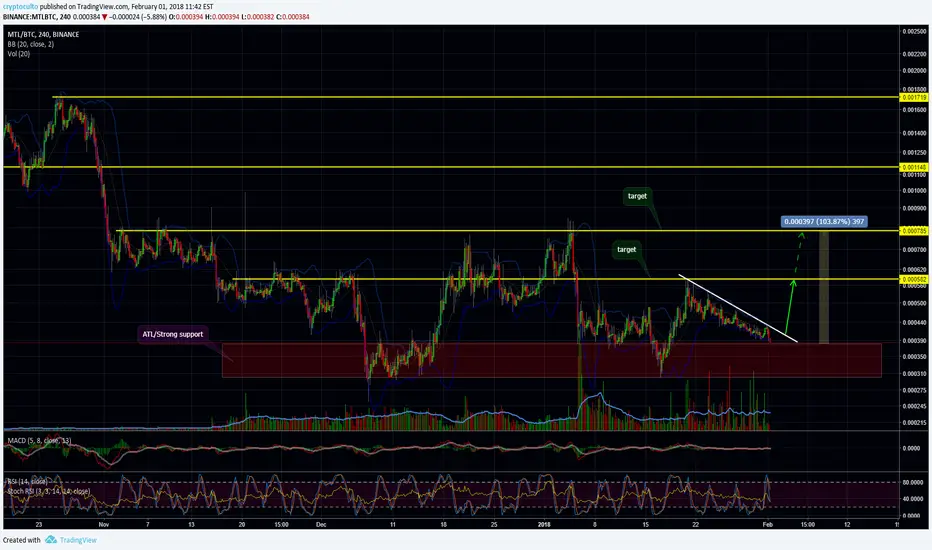
Task: Click the 40.0000 RSI scale value
Action: point(913,499)
